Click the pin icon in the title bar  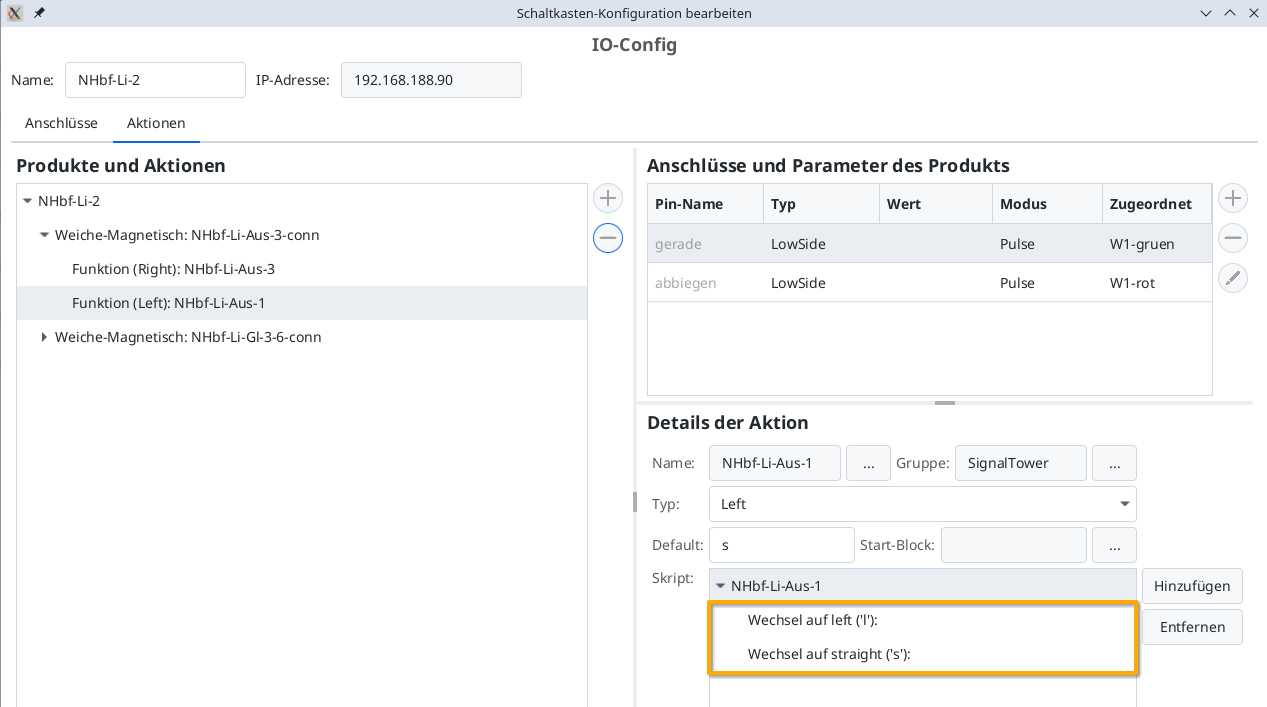click(40, 13)
